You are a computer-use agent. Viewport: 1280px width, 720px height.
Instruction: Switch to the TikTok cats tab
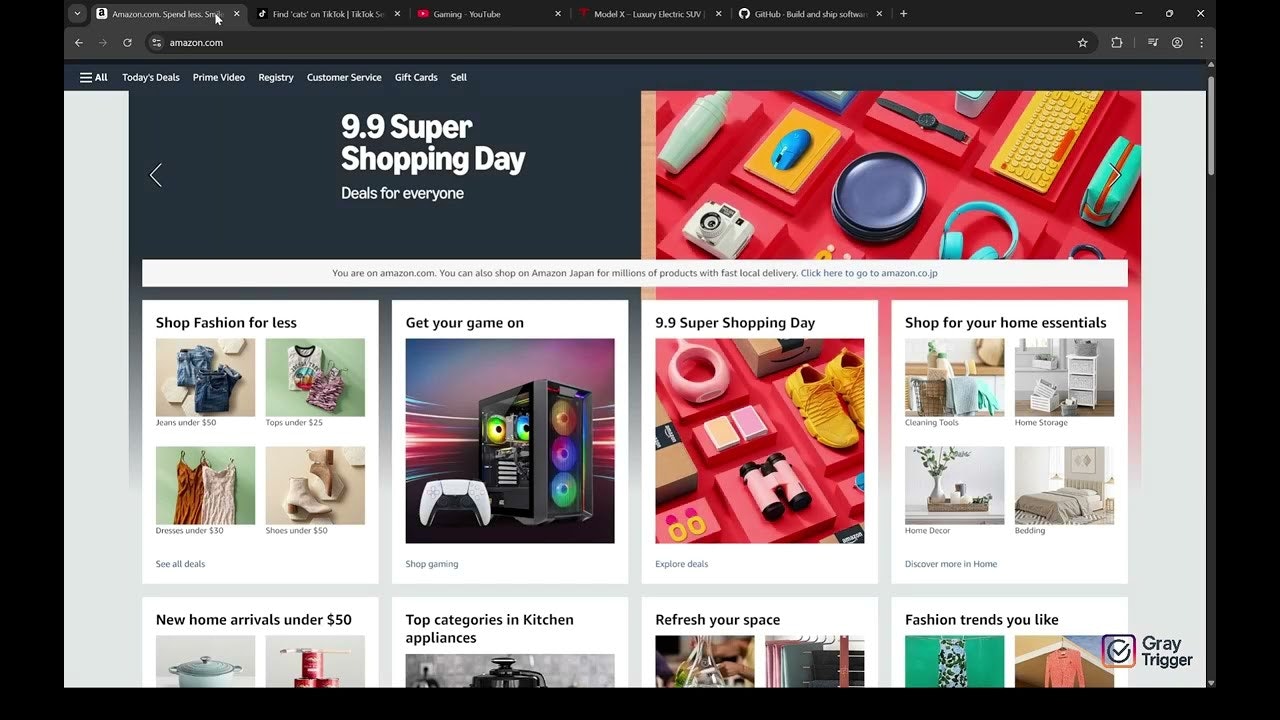[328, 14]
